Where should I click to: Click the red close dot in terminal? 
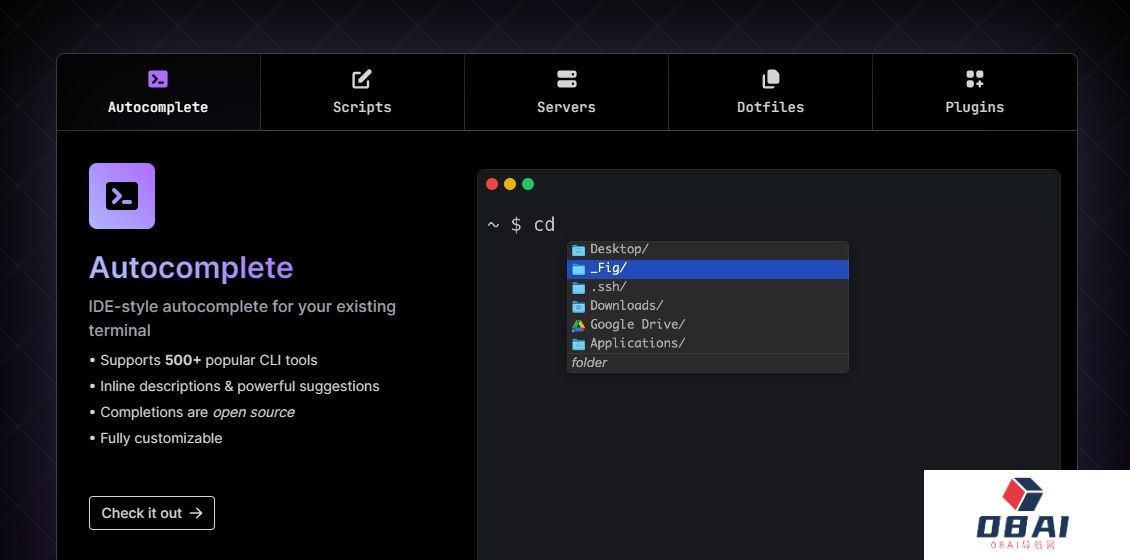[x=492, y=184]
